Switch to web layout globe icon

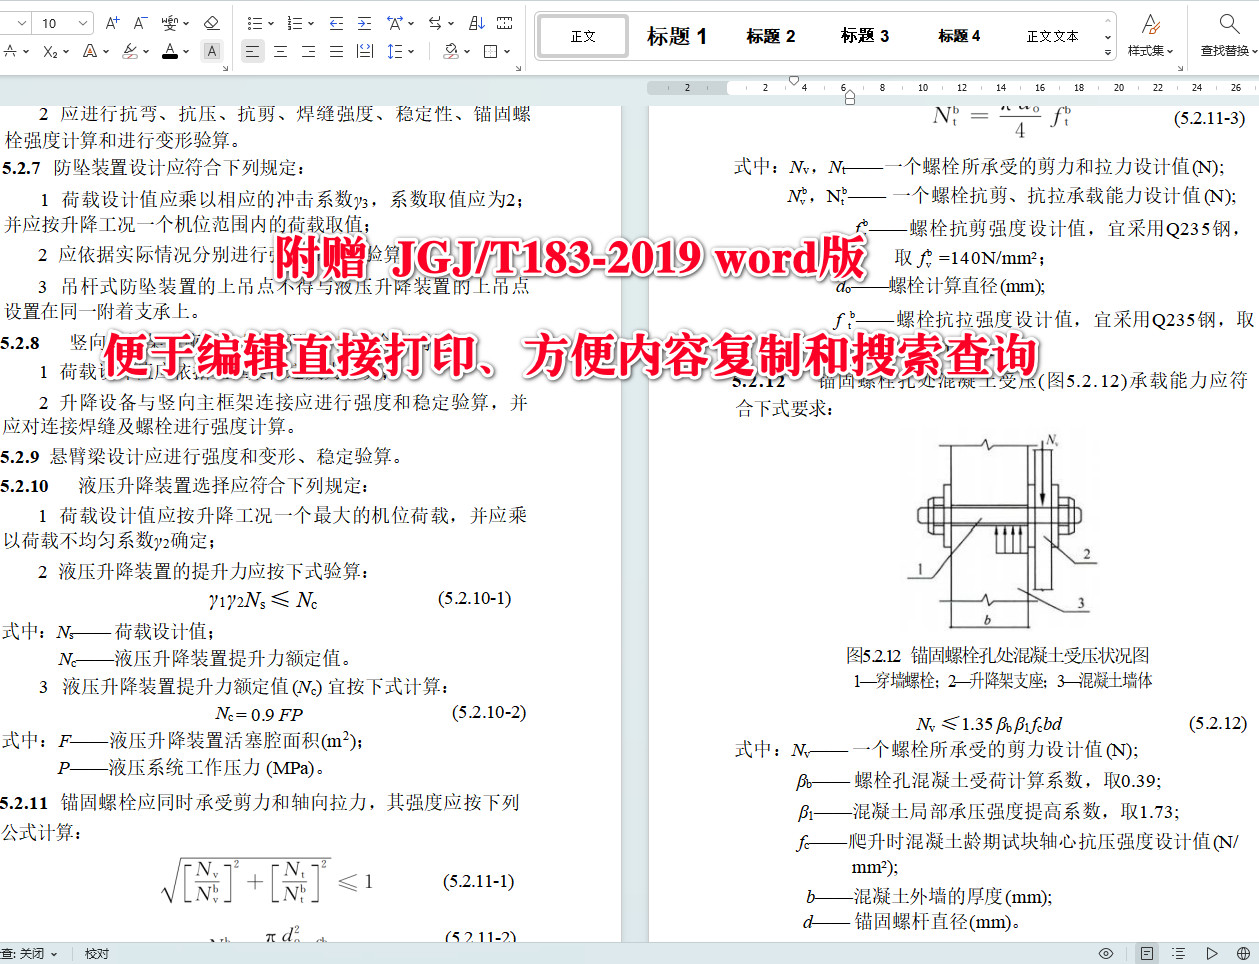(1244, 953)
